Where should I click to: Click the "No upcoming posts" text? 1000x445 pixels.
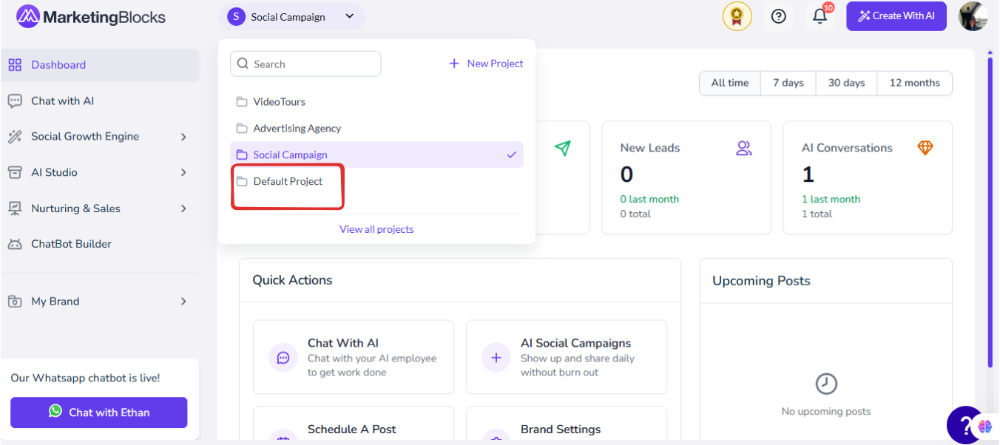tap(826, 412)
